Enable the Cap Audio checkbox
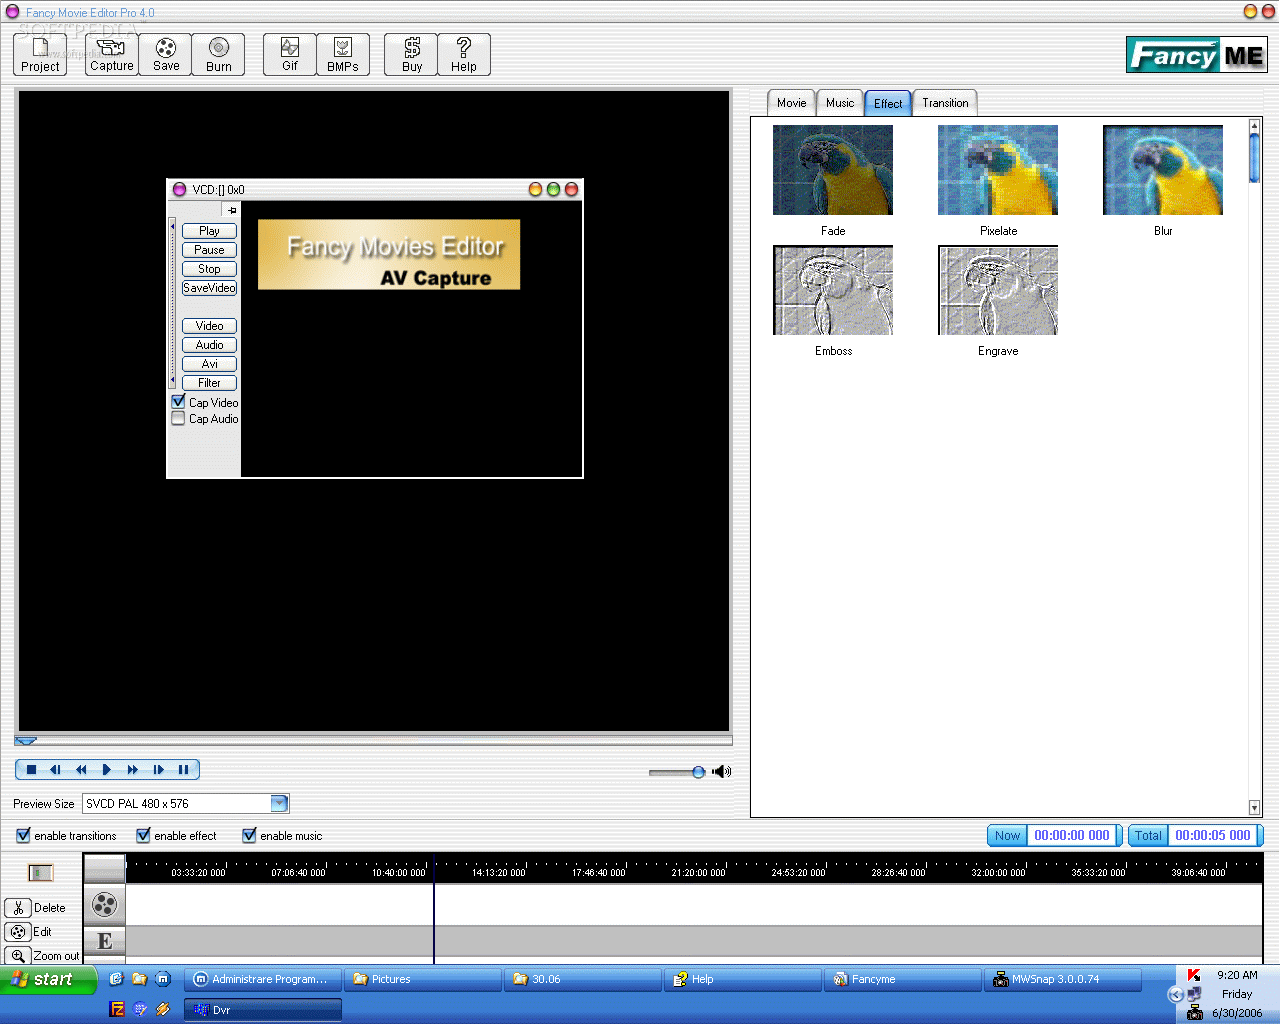This screenshot has height=1024, width=1280. (179, 419)
